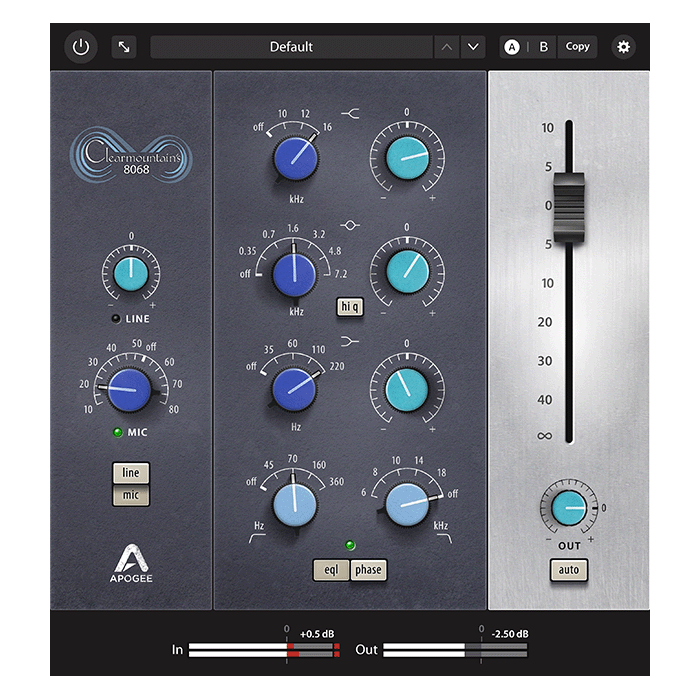Image resolution: width=700 pixels, height=700 pixels.
Task: Open the settings gear icon
Action: click(x=624, y=47)
